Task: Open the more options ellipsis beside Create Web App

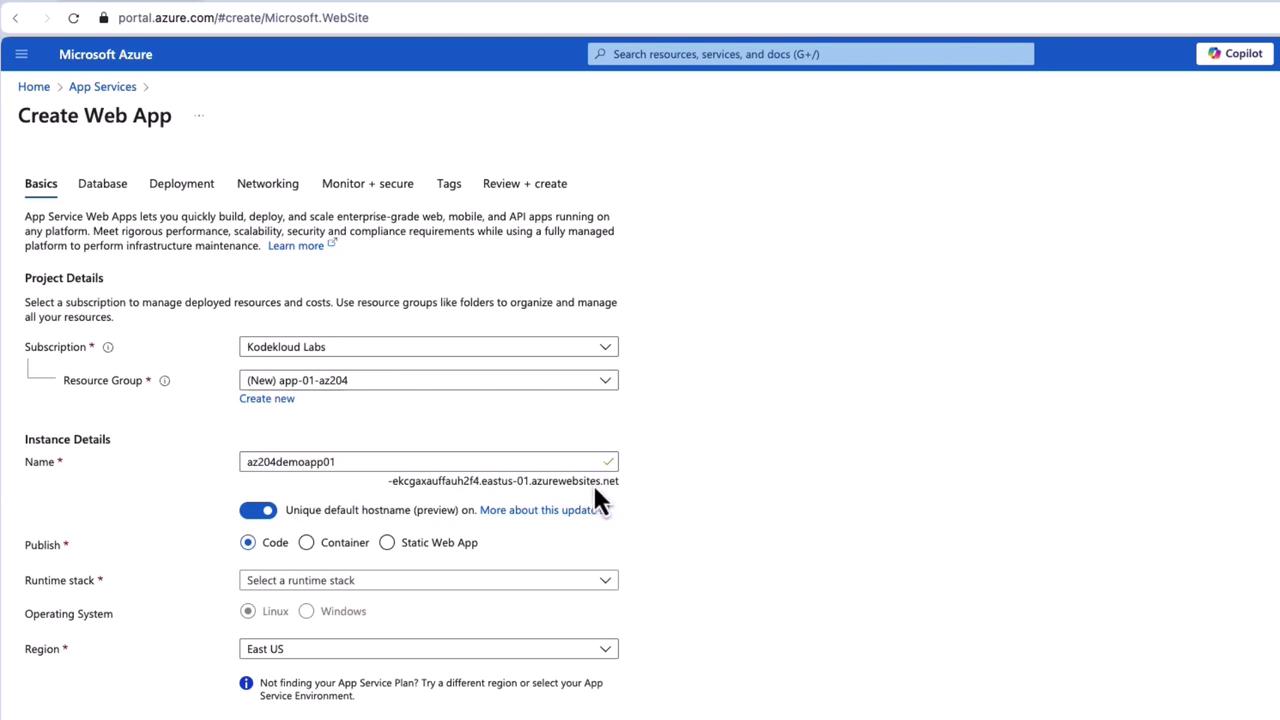Action: click(199, 116)
